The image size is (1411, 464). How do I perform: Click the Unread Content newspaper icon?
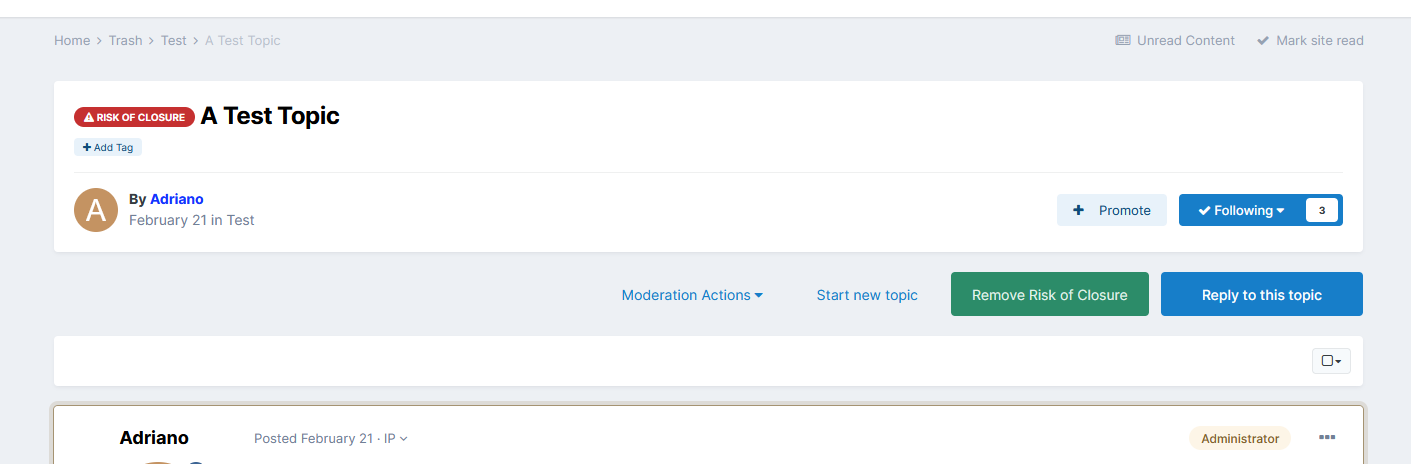[1123, 41]
